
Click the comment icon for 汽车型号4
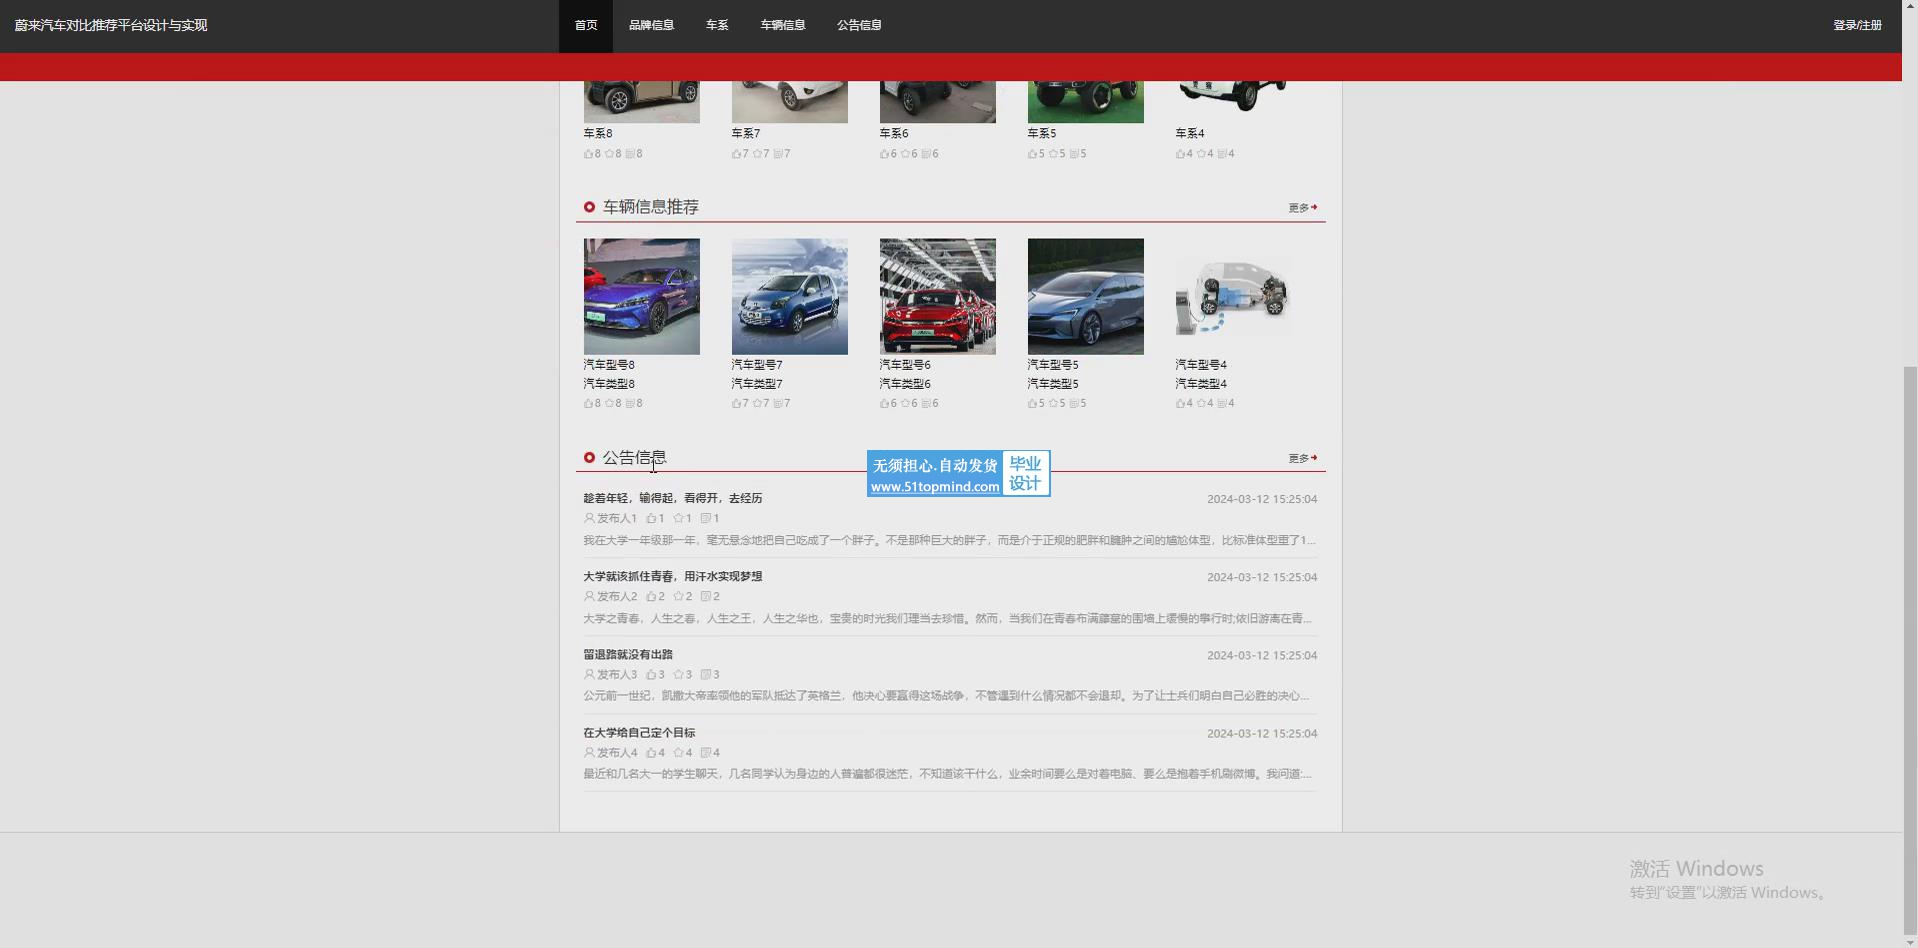[1221, 404]
